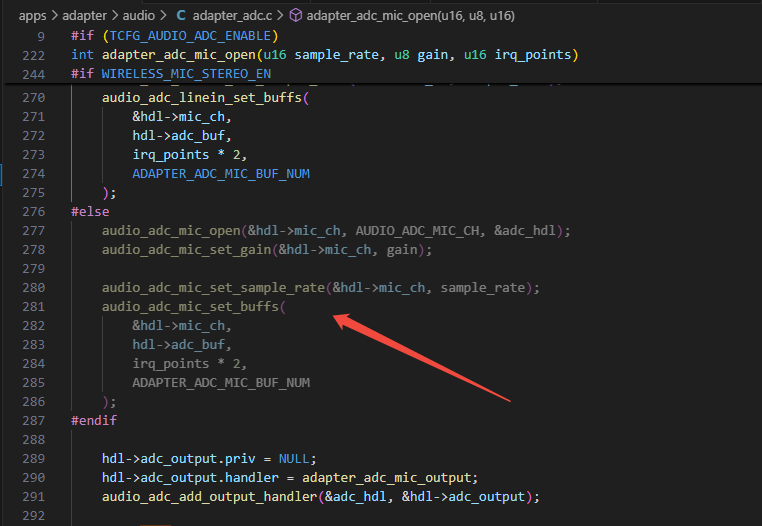
Task: Click '&hdl->mic_ch,' on line 271
Action: coord(182,117)
